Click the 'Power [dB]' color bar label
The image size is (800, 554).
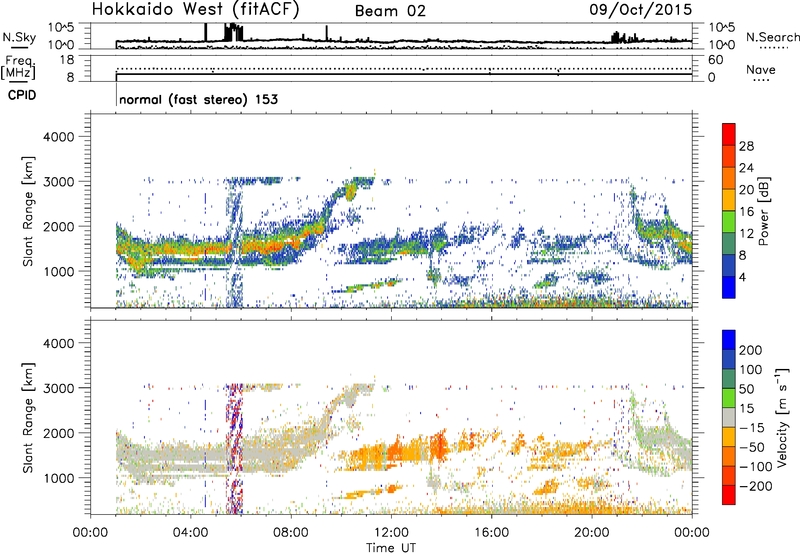click(x=763, y=211)
